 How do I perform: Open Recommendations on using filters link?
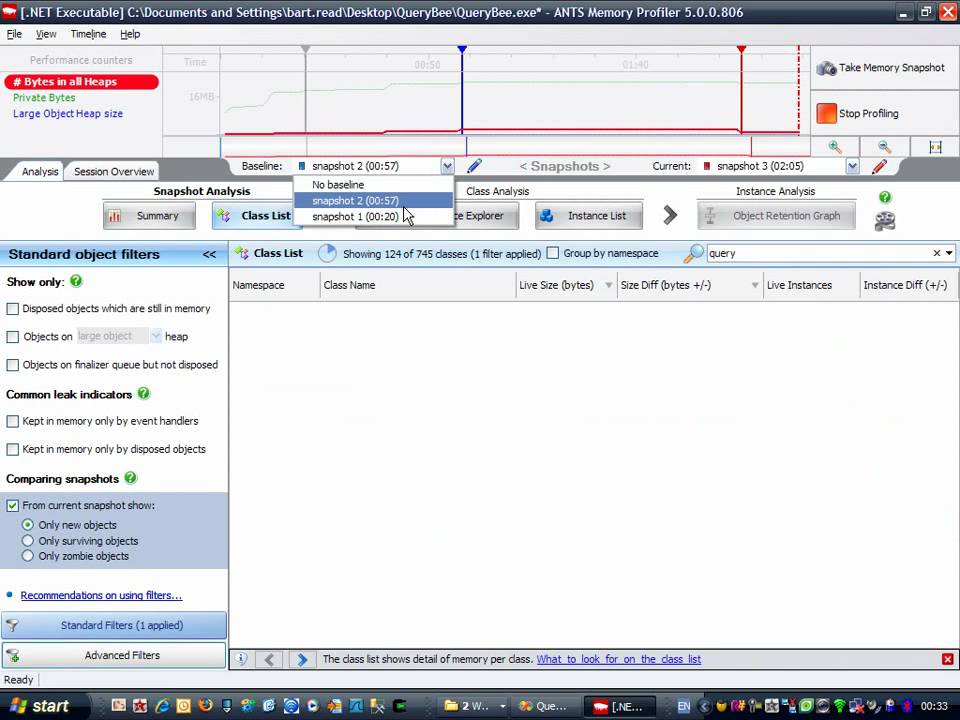click(x=101, y=595)
